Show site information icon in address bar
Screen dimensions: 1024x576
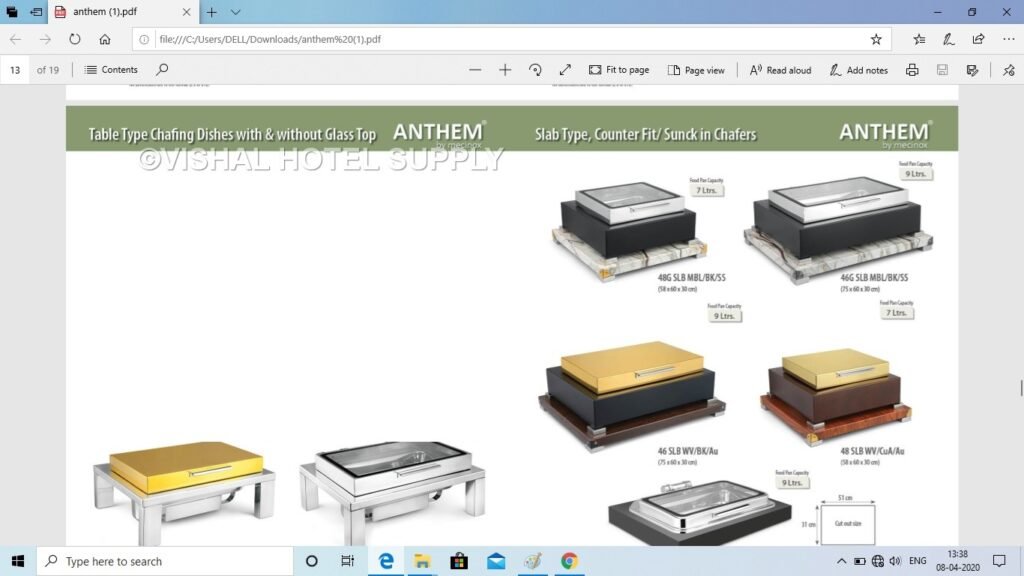[x=144, y=39]
